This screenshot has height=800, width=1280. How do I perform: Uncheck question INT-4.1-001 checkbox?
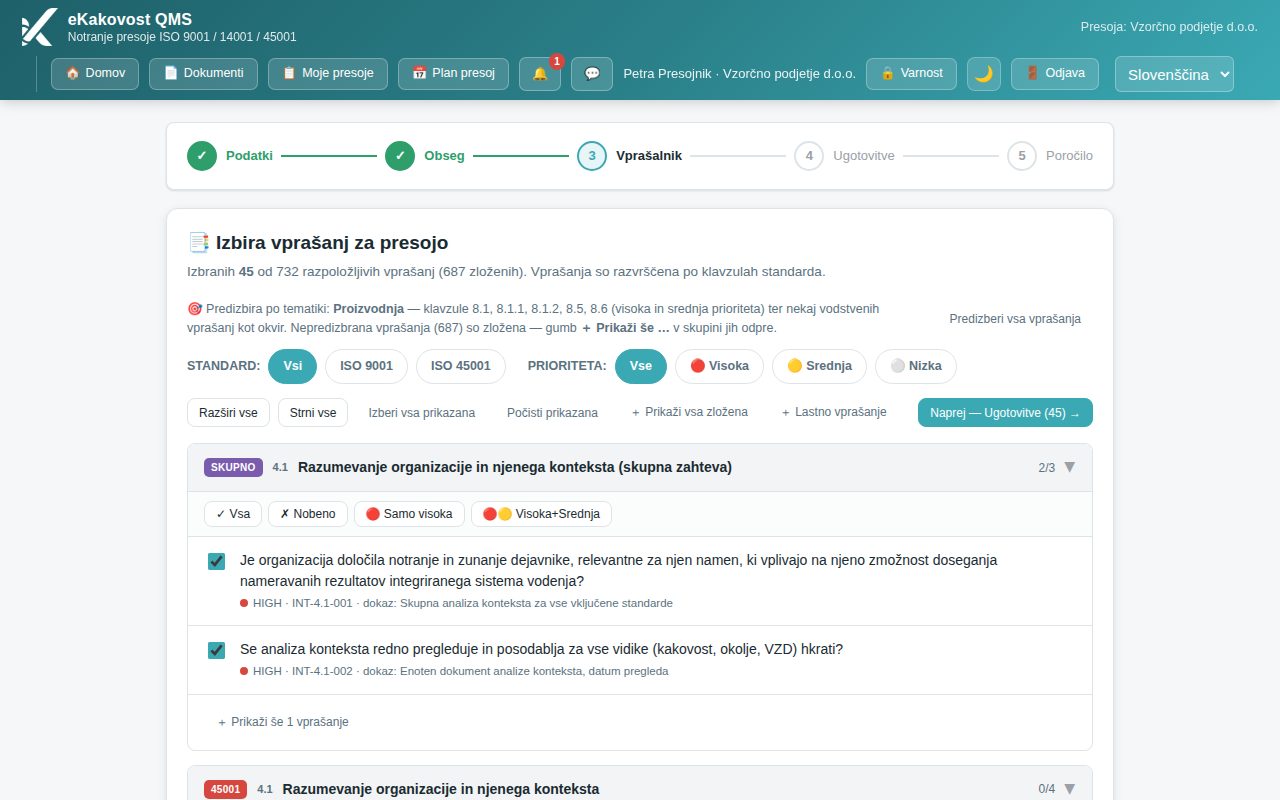[216, 561]
